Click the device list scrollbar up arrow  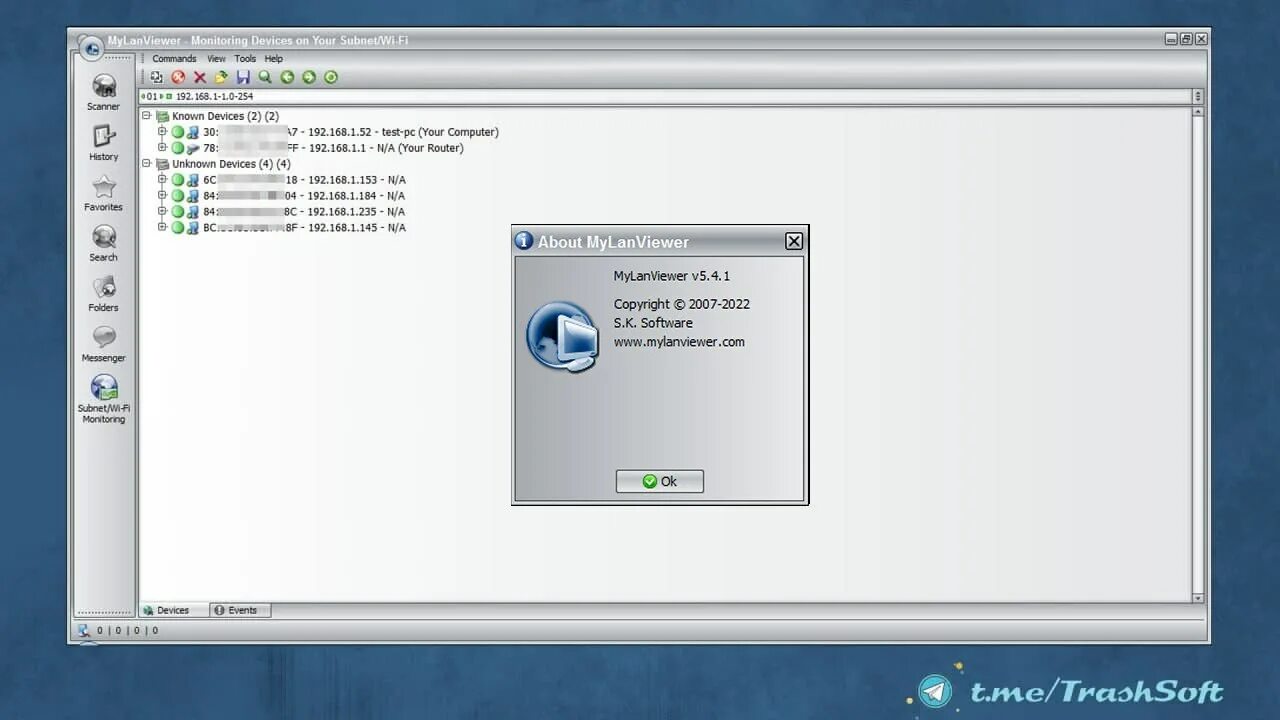coord(1198,113)
